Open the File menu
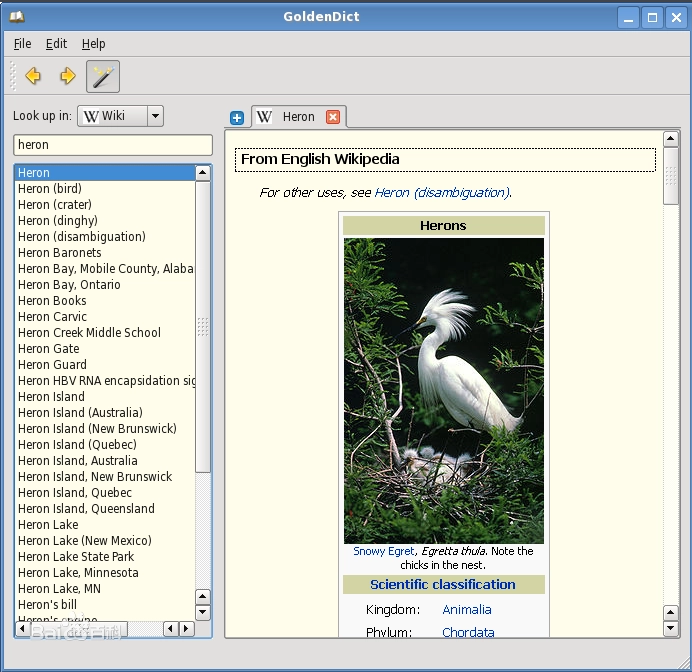Screen dimensions: 692x672 click(x=22, y=44)
